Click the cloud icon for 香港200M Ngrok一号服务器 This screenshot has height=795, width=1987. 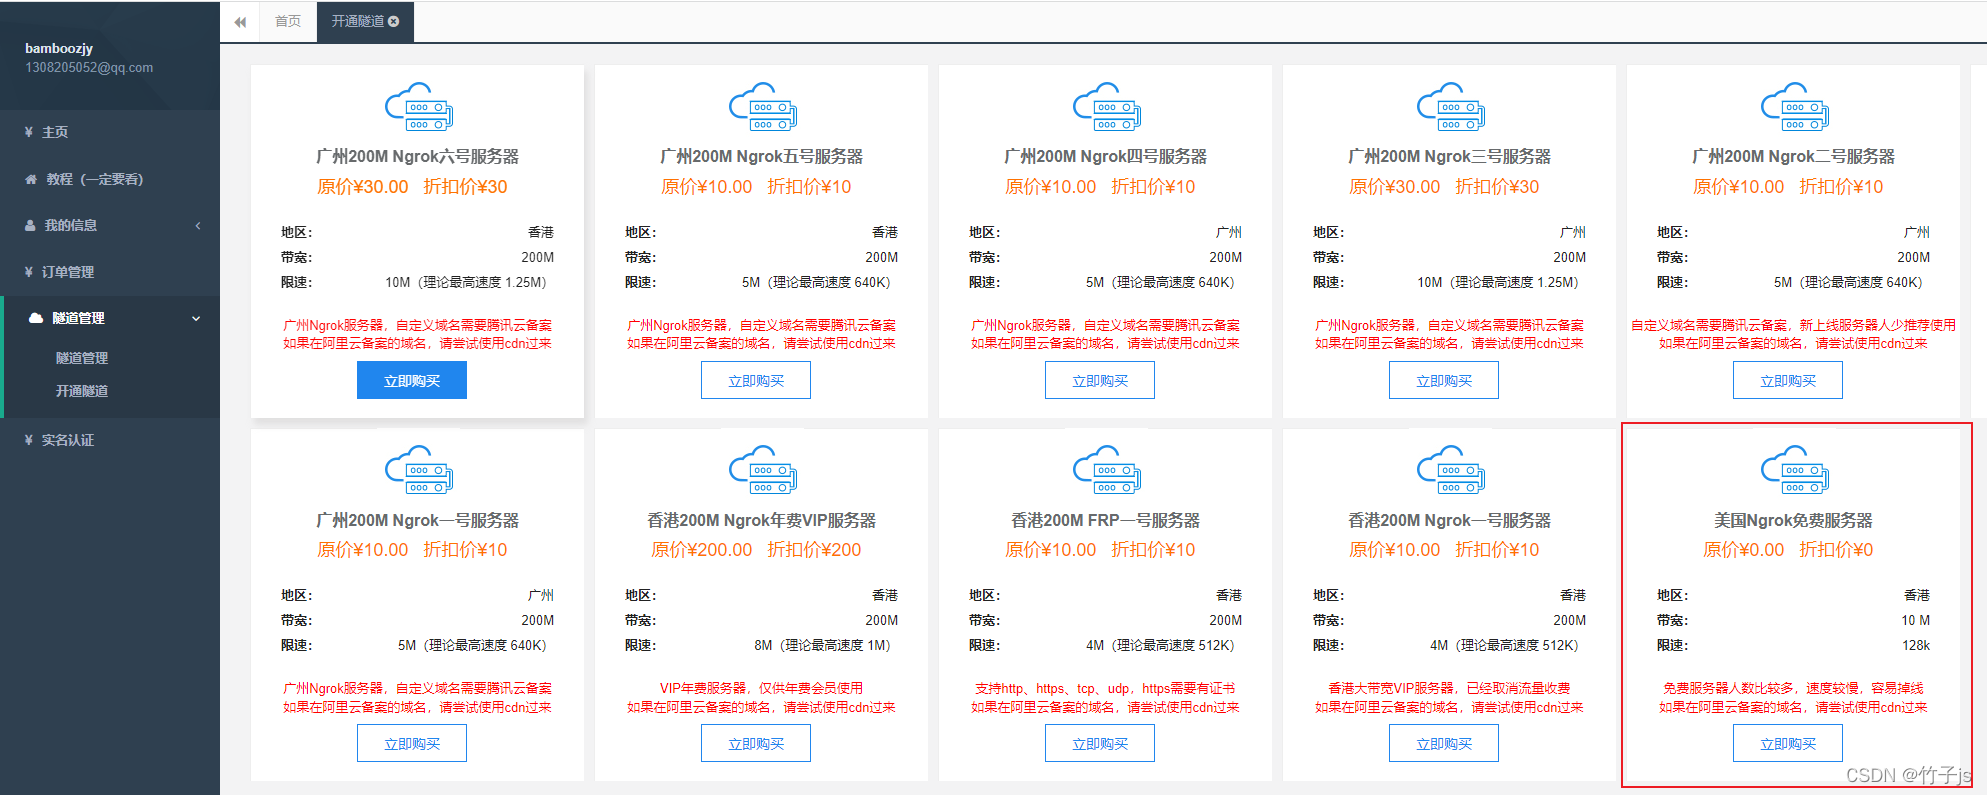pos(1451,470)
